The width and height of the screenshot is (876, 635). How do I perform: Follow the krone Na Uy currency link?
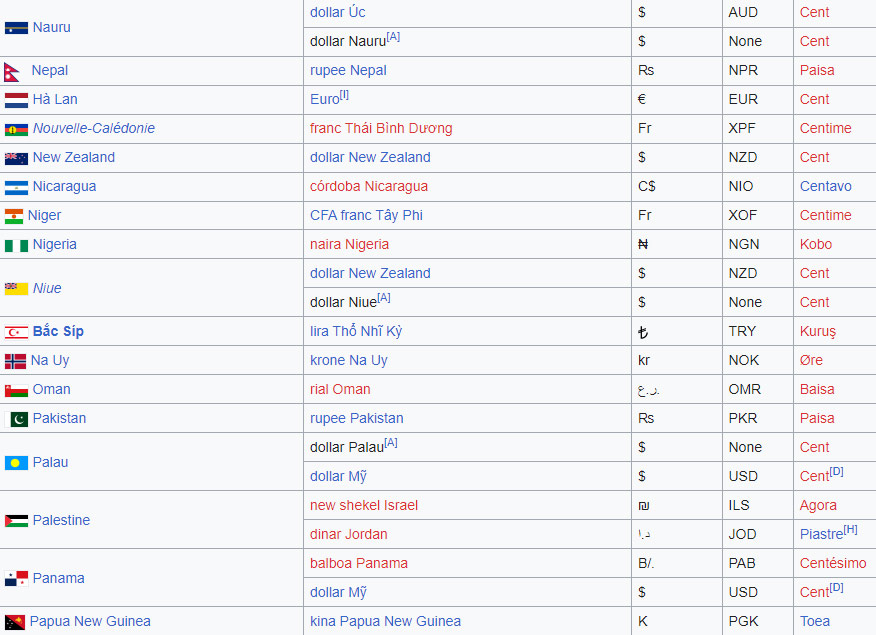348,360
